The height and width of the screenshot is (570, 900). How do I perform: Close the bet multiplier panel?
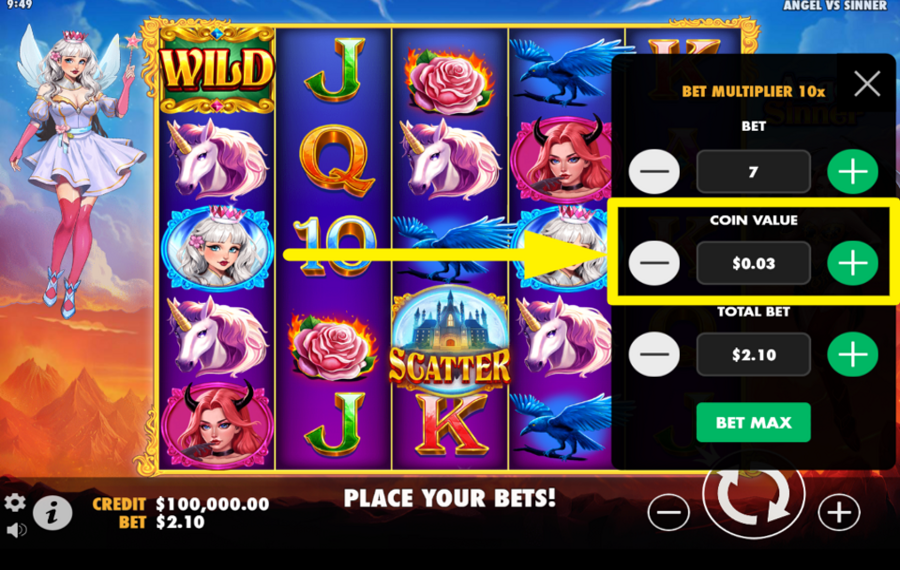pos(867,84)
